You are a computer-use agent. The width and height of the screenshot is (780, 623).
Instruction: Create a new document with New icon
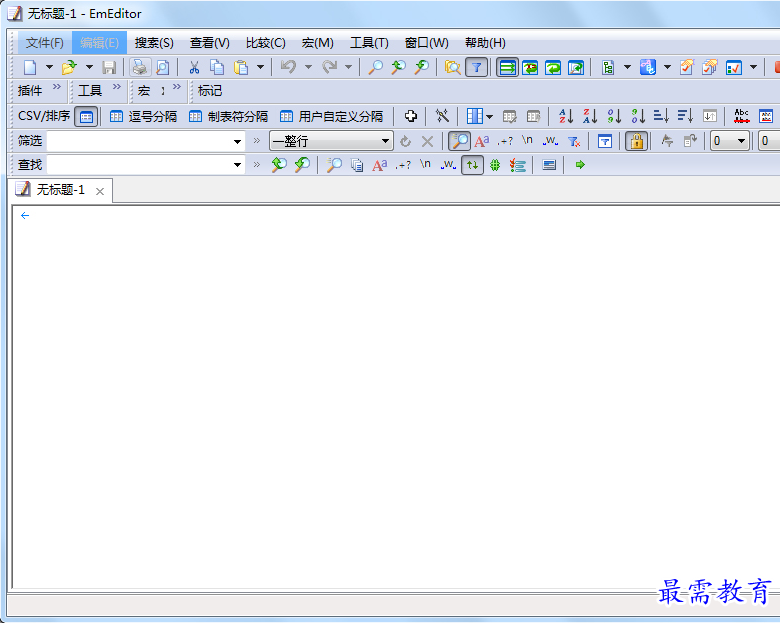click(x=30, y=67)
